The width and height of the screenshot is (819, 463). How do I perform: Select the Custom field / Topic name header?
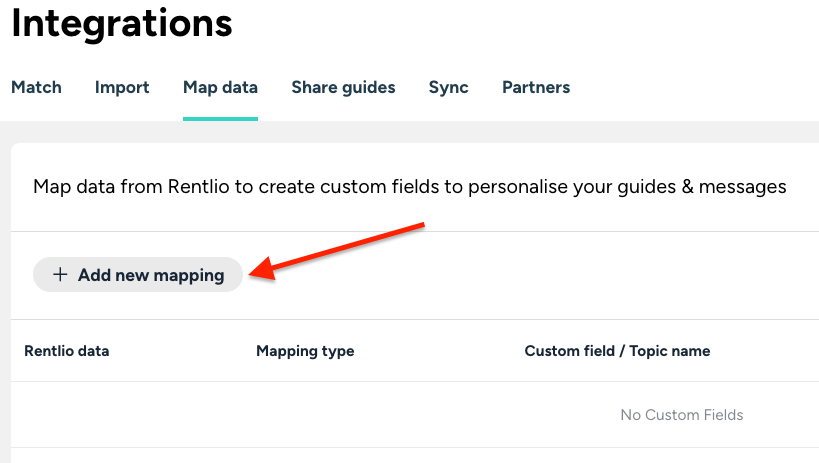(x=617, y=351)
